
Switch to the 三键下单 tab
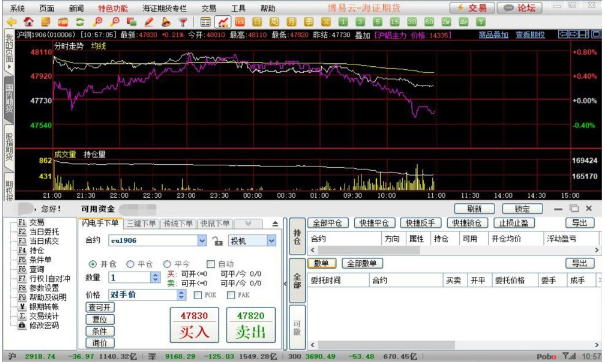(x=141, y=223)
